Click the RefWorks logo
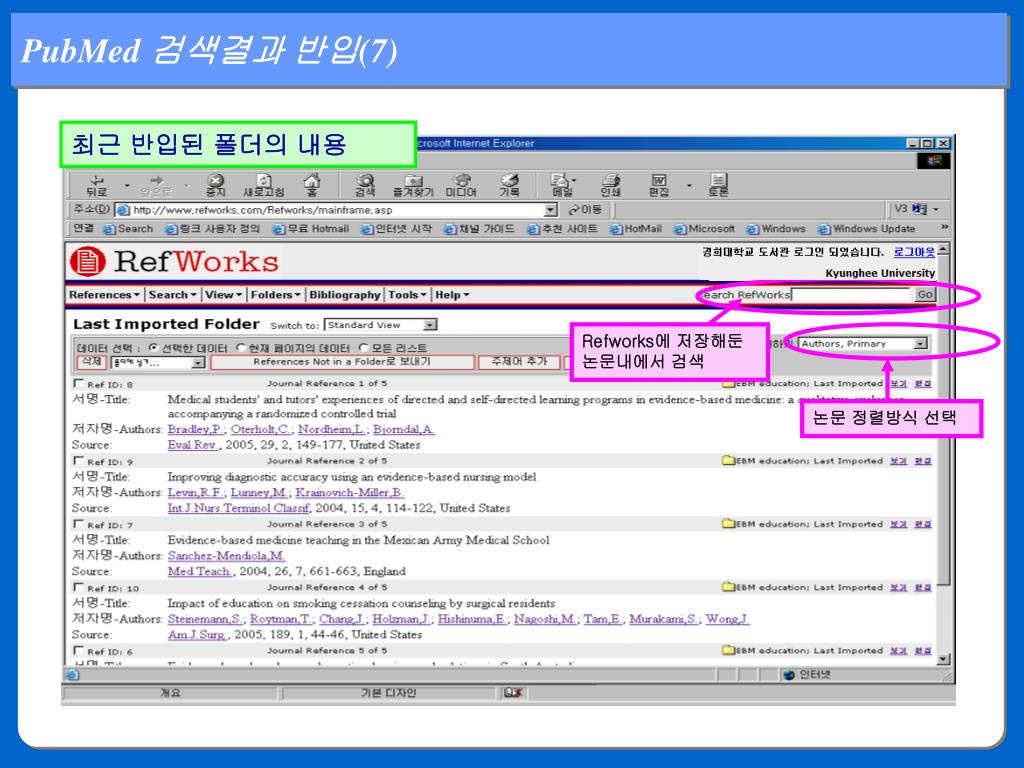1024x768 pixels. pyautogui.click(x=174, y=261)
